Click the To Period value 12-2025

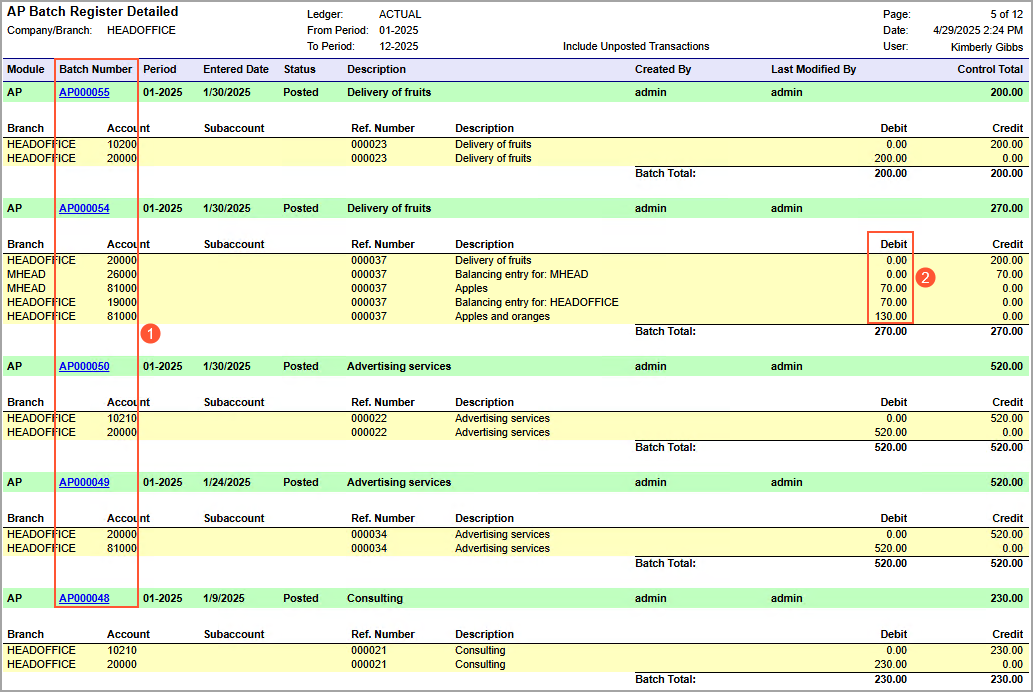399,46
